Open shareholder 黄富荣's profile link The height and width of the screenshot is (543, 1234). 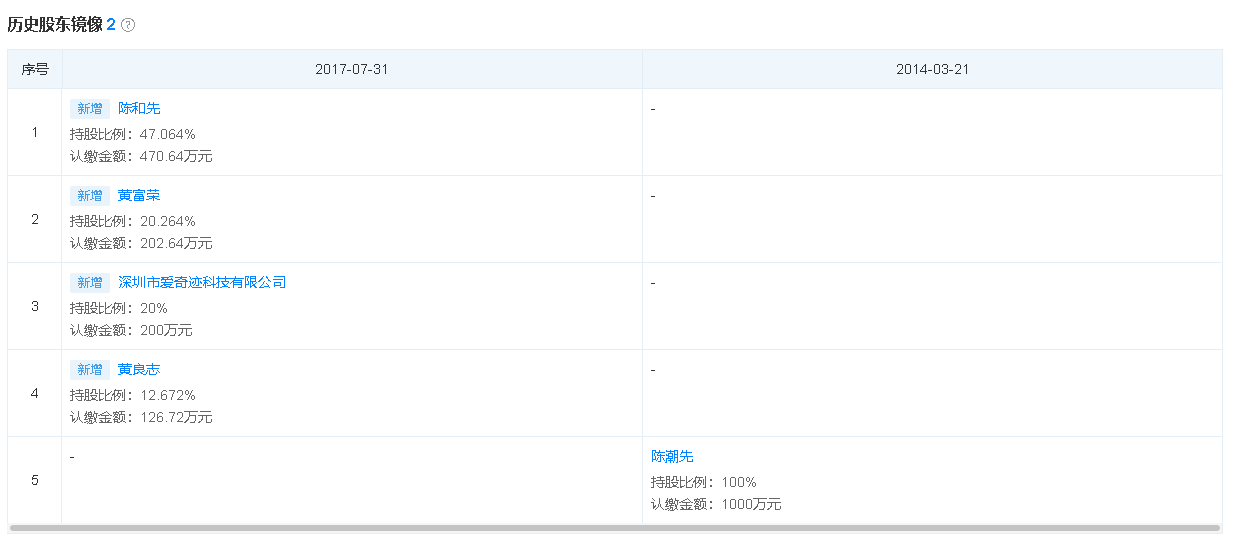click(139, 195)
